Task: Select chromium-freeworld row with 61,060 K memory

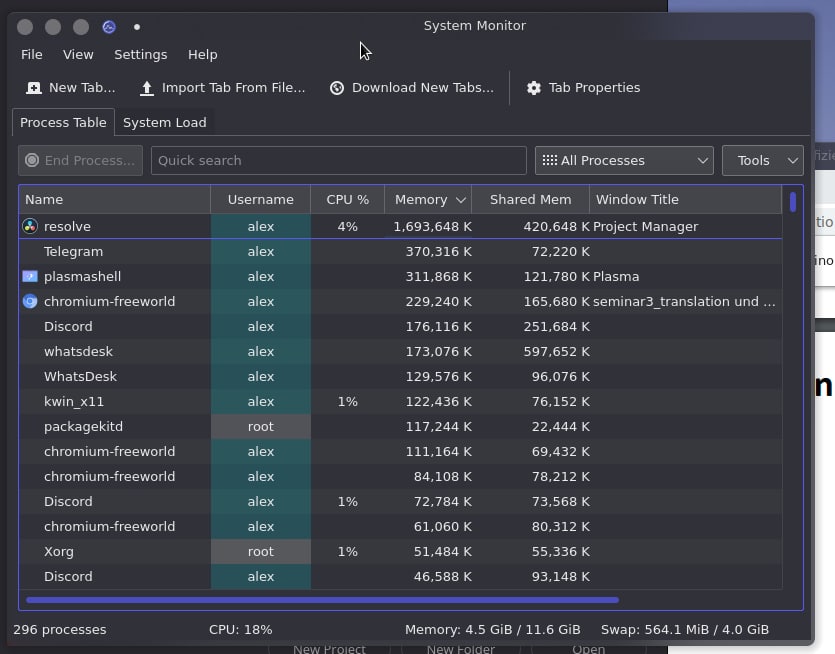Action: point(400,527)
